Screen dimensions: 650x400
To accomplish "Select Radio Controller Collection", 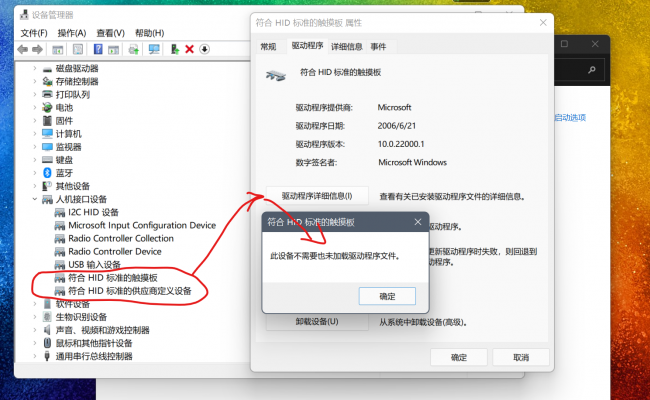I will 121,238.
